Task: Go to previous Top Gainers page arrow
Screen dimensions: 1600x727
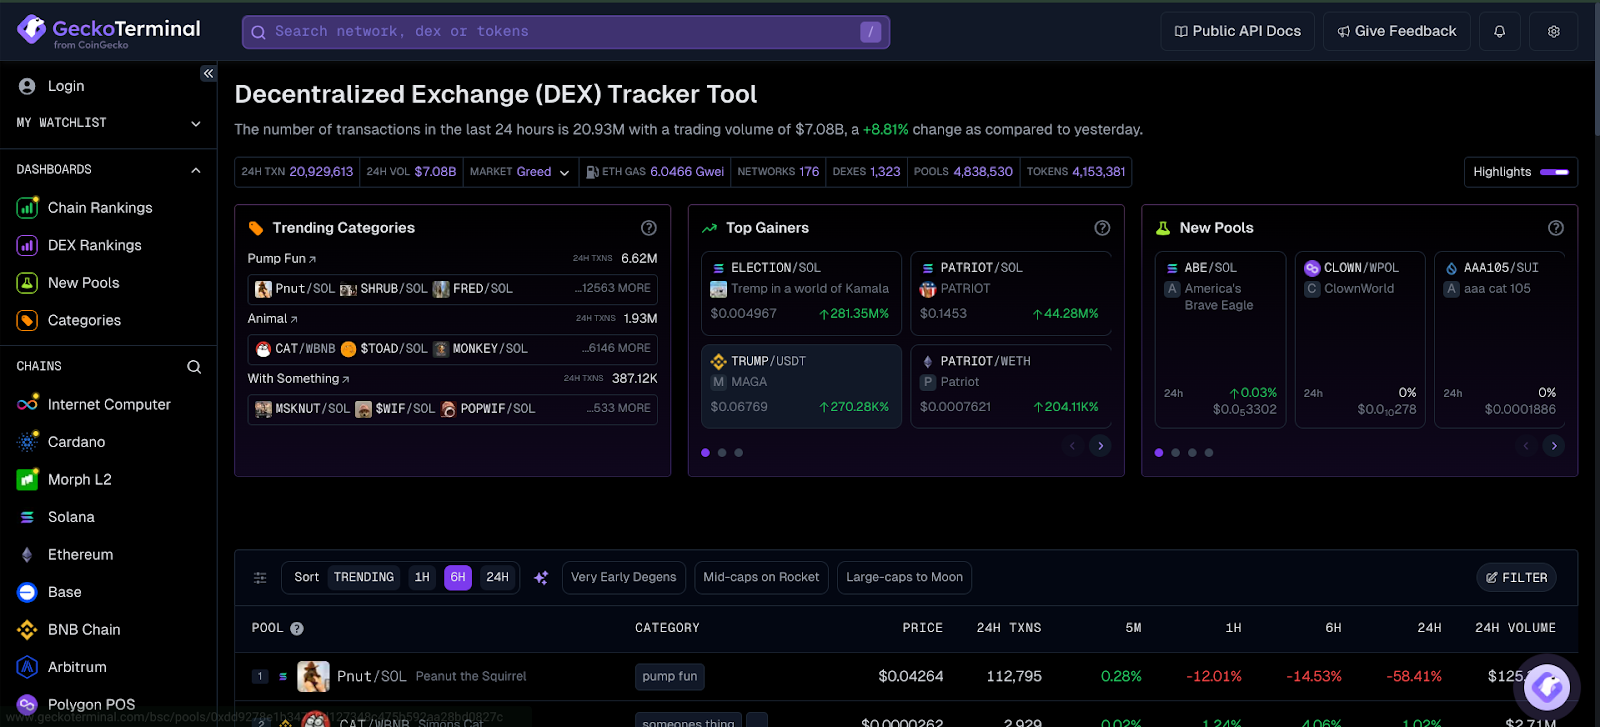Action: [1072, 446]
